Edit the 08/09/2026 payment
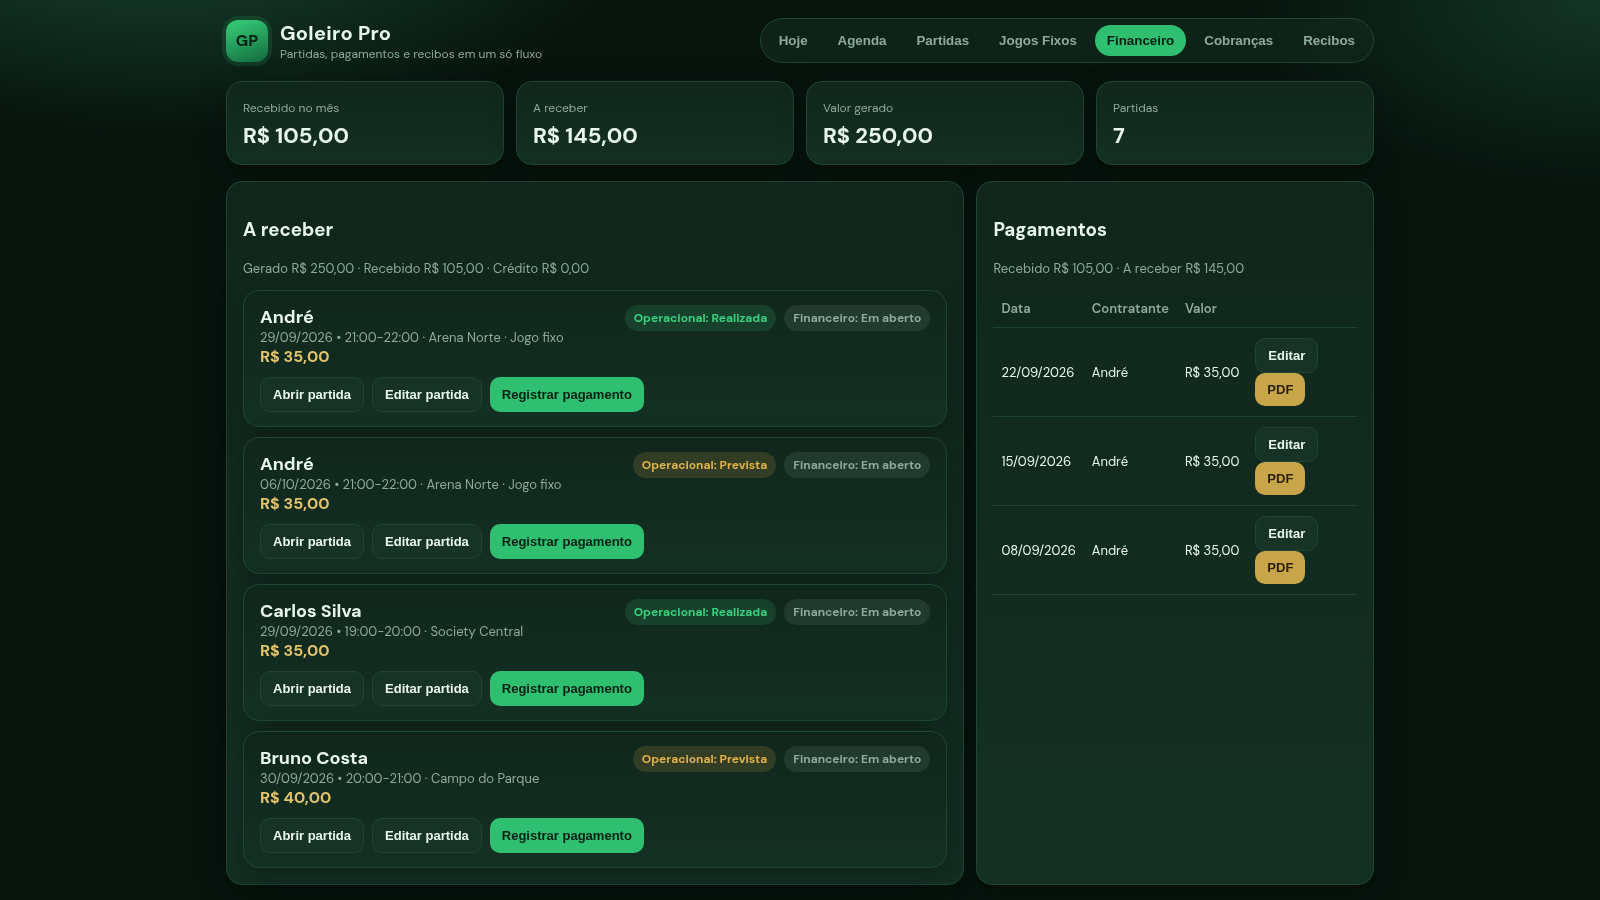This screenshot has height=900, width=1600. (x=1286, y=534)
